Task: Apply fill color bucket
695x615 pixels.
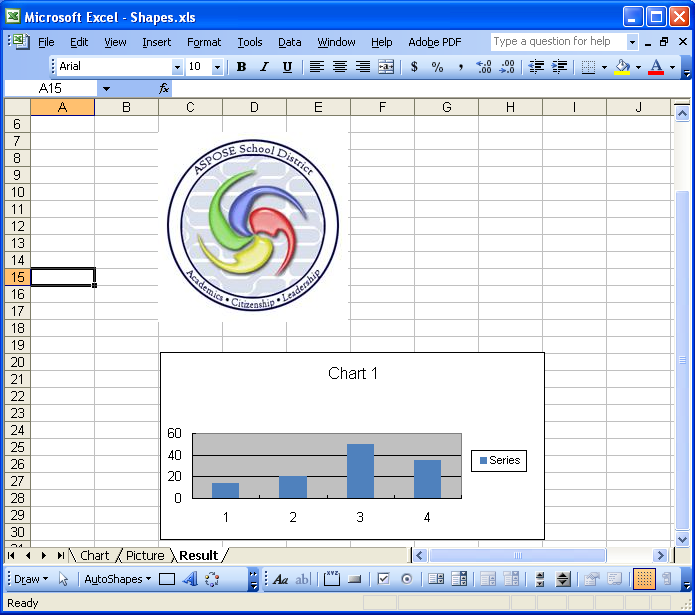Action: pos(622,67)
